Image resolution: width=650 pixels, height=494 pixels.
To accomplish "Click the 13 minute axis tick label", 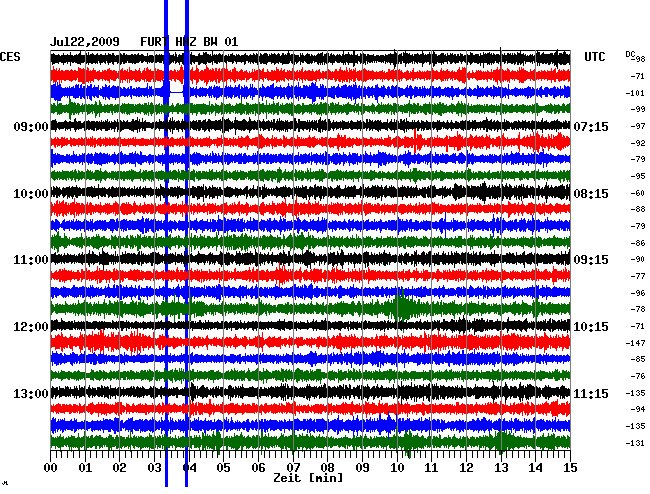I will click(x=501, y=468).
